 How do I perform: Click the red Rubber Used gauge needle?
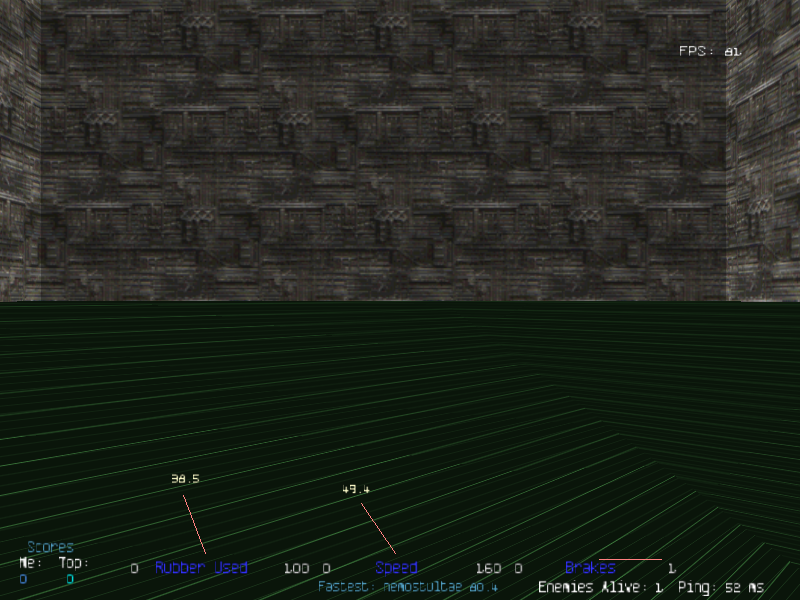coord(194,524)
